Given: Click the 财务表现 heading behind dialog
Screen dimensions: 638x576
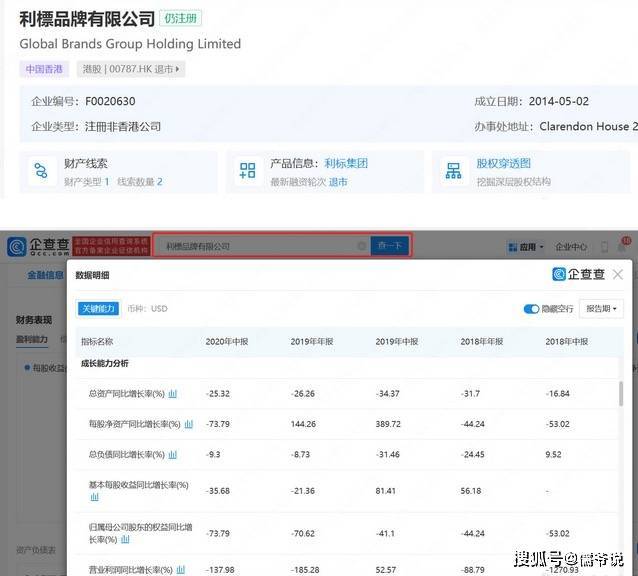Looking at the screenshot, I should pyautogui.click(x=34, y=320).
